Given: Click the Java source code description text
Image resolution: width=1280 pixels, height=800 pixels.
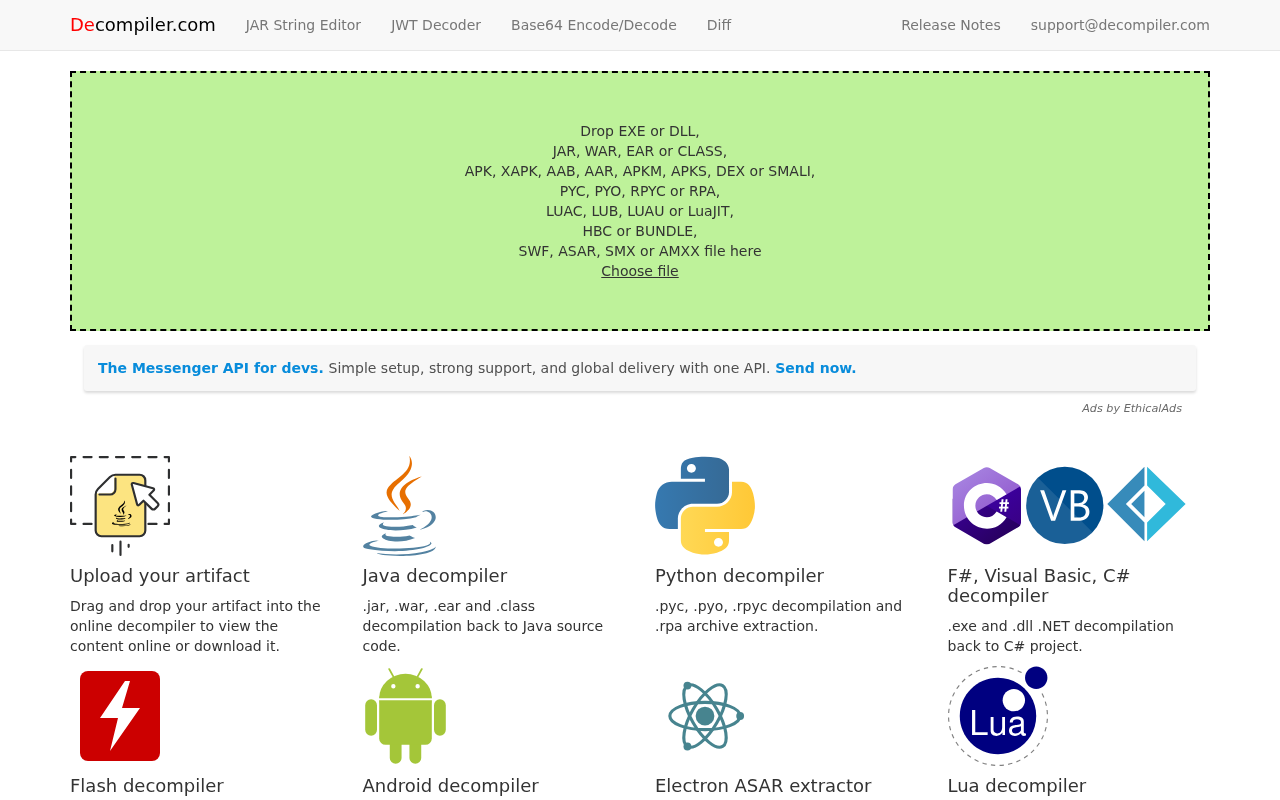Looking at the screenshot, I should [x=483, y=626].
